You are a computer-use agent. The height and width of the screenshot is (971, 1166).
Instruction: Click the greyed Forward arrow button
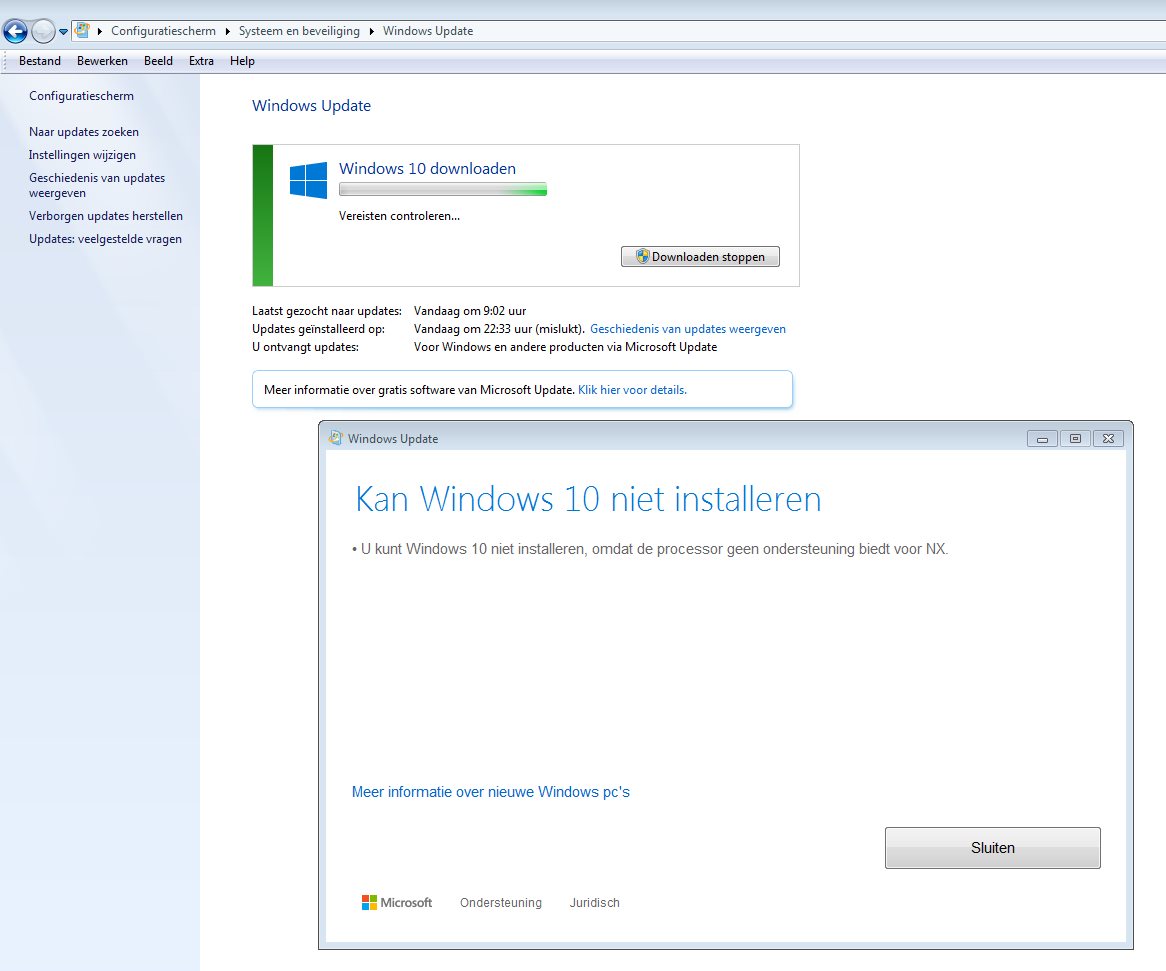point(43,31)
